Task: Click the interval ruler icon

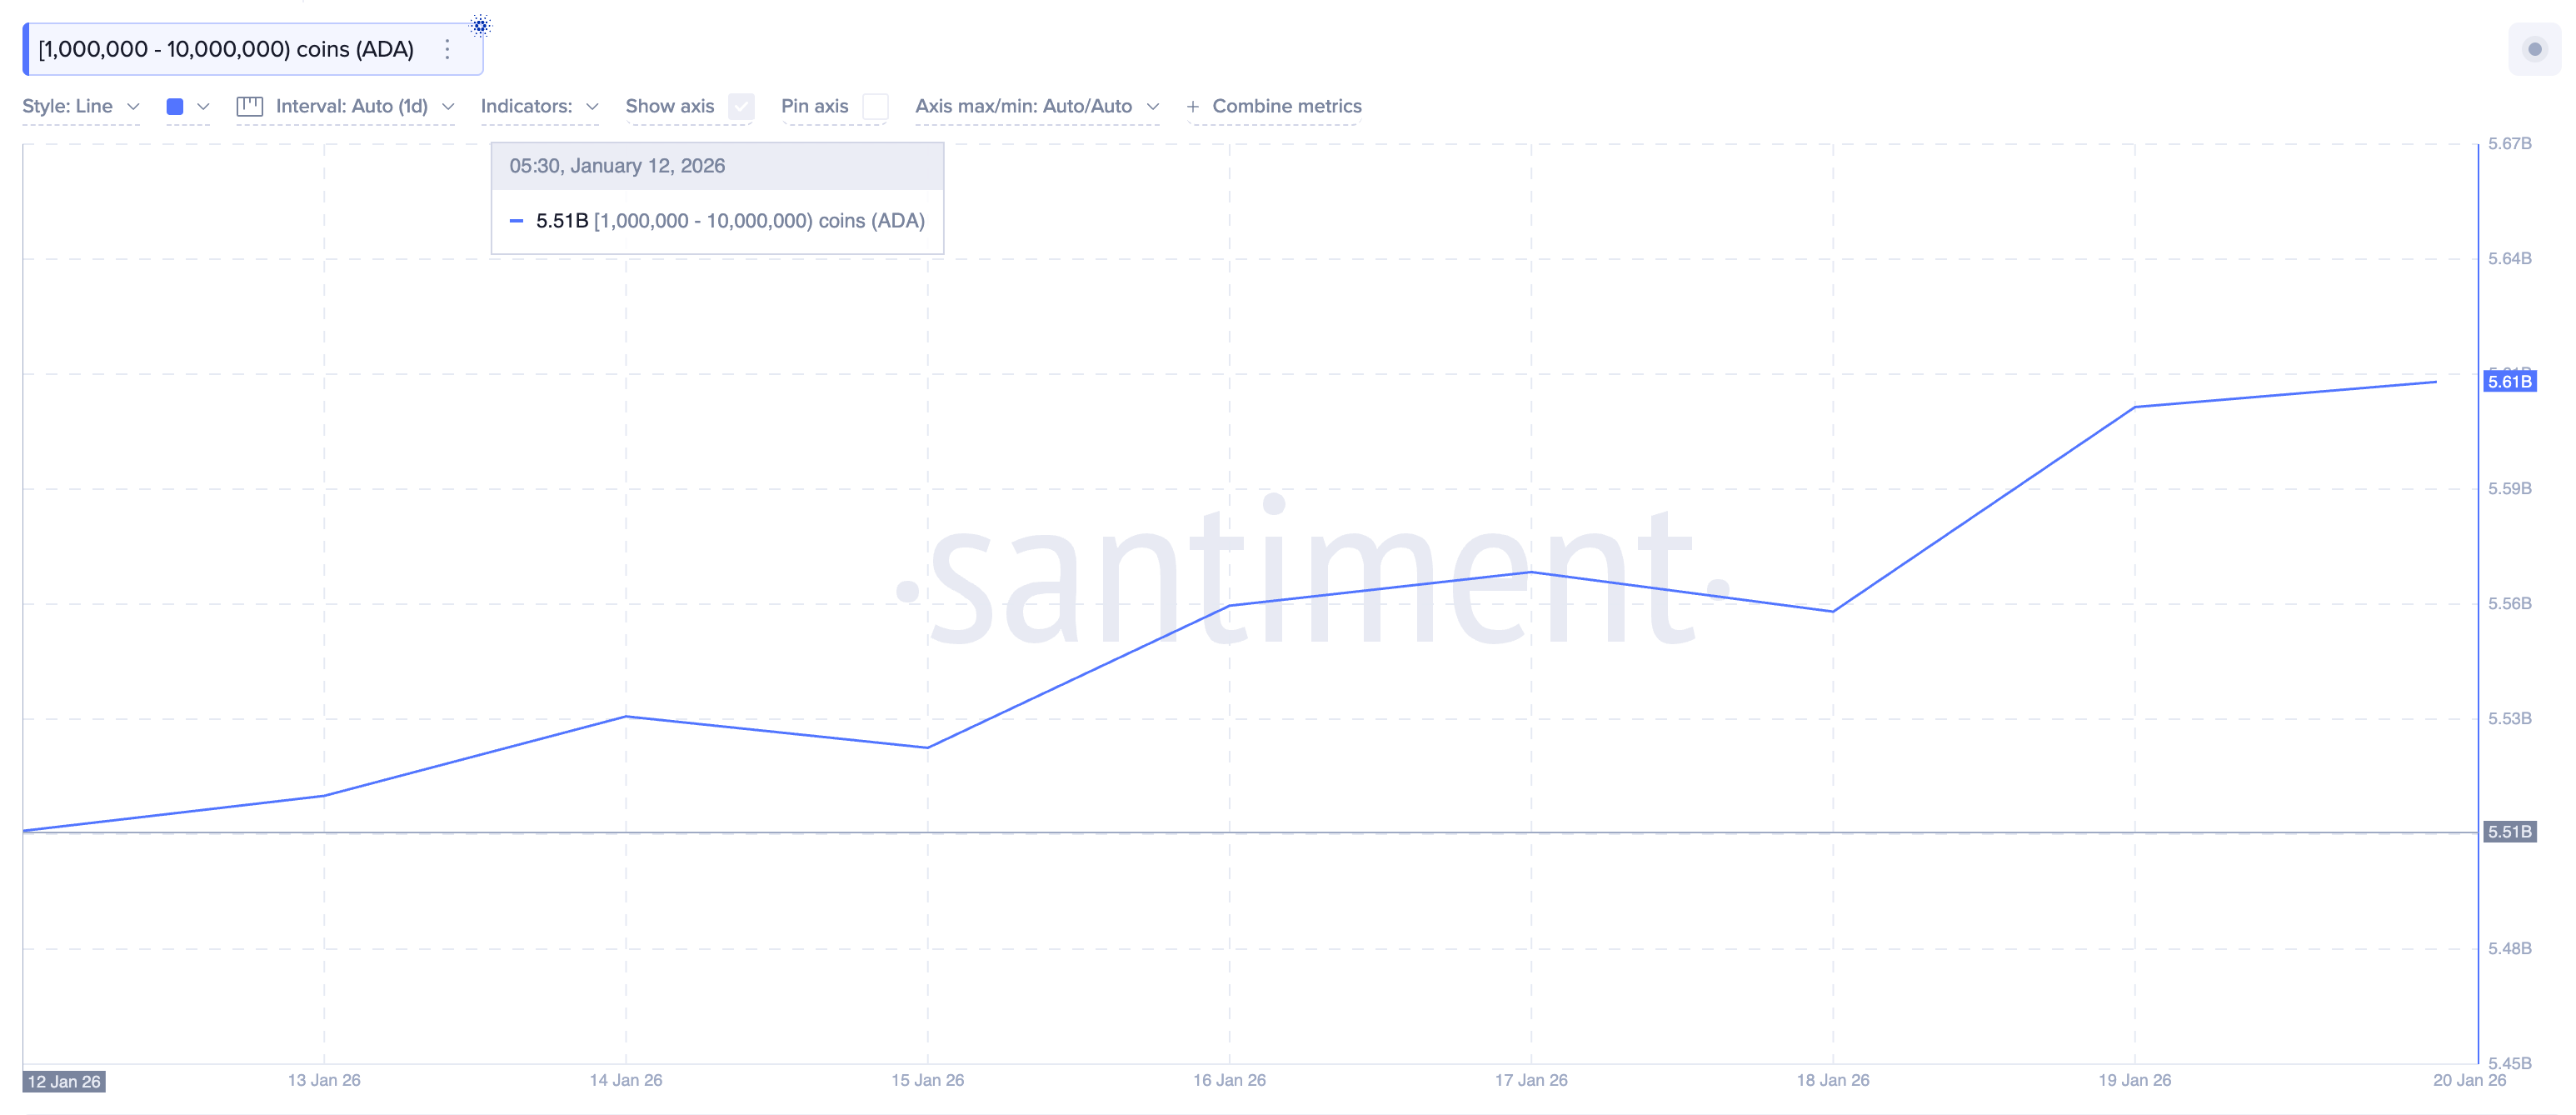Action: 249,106
